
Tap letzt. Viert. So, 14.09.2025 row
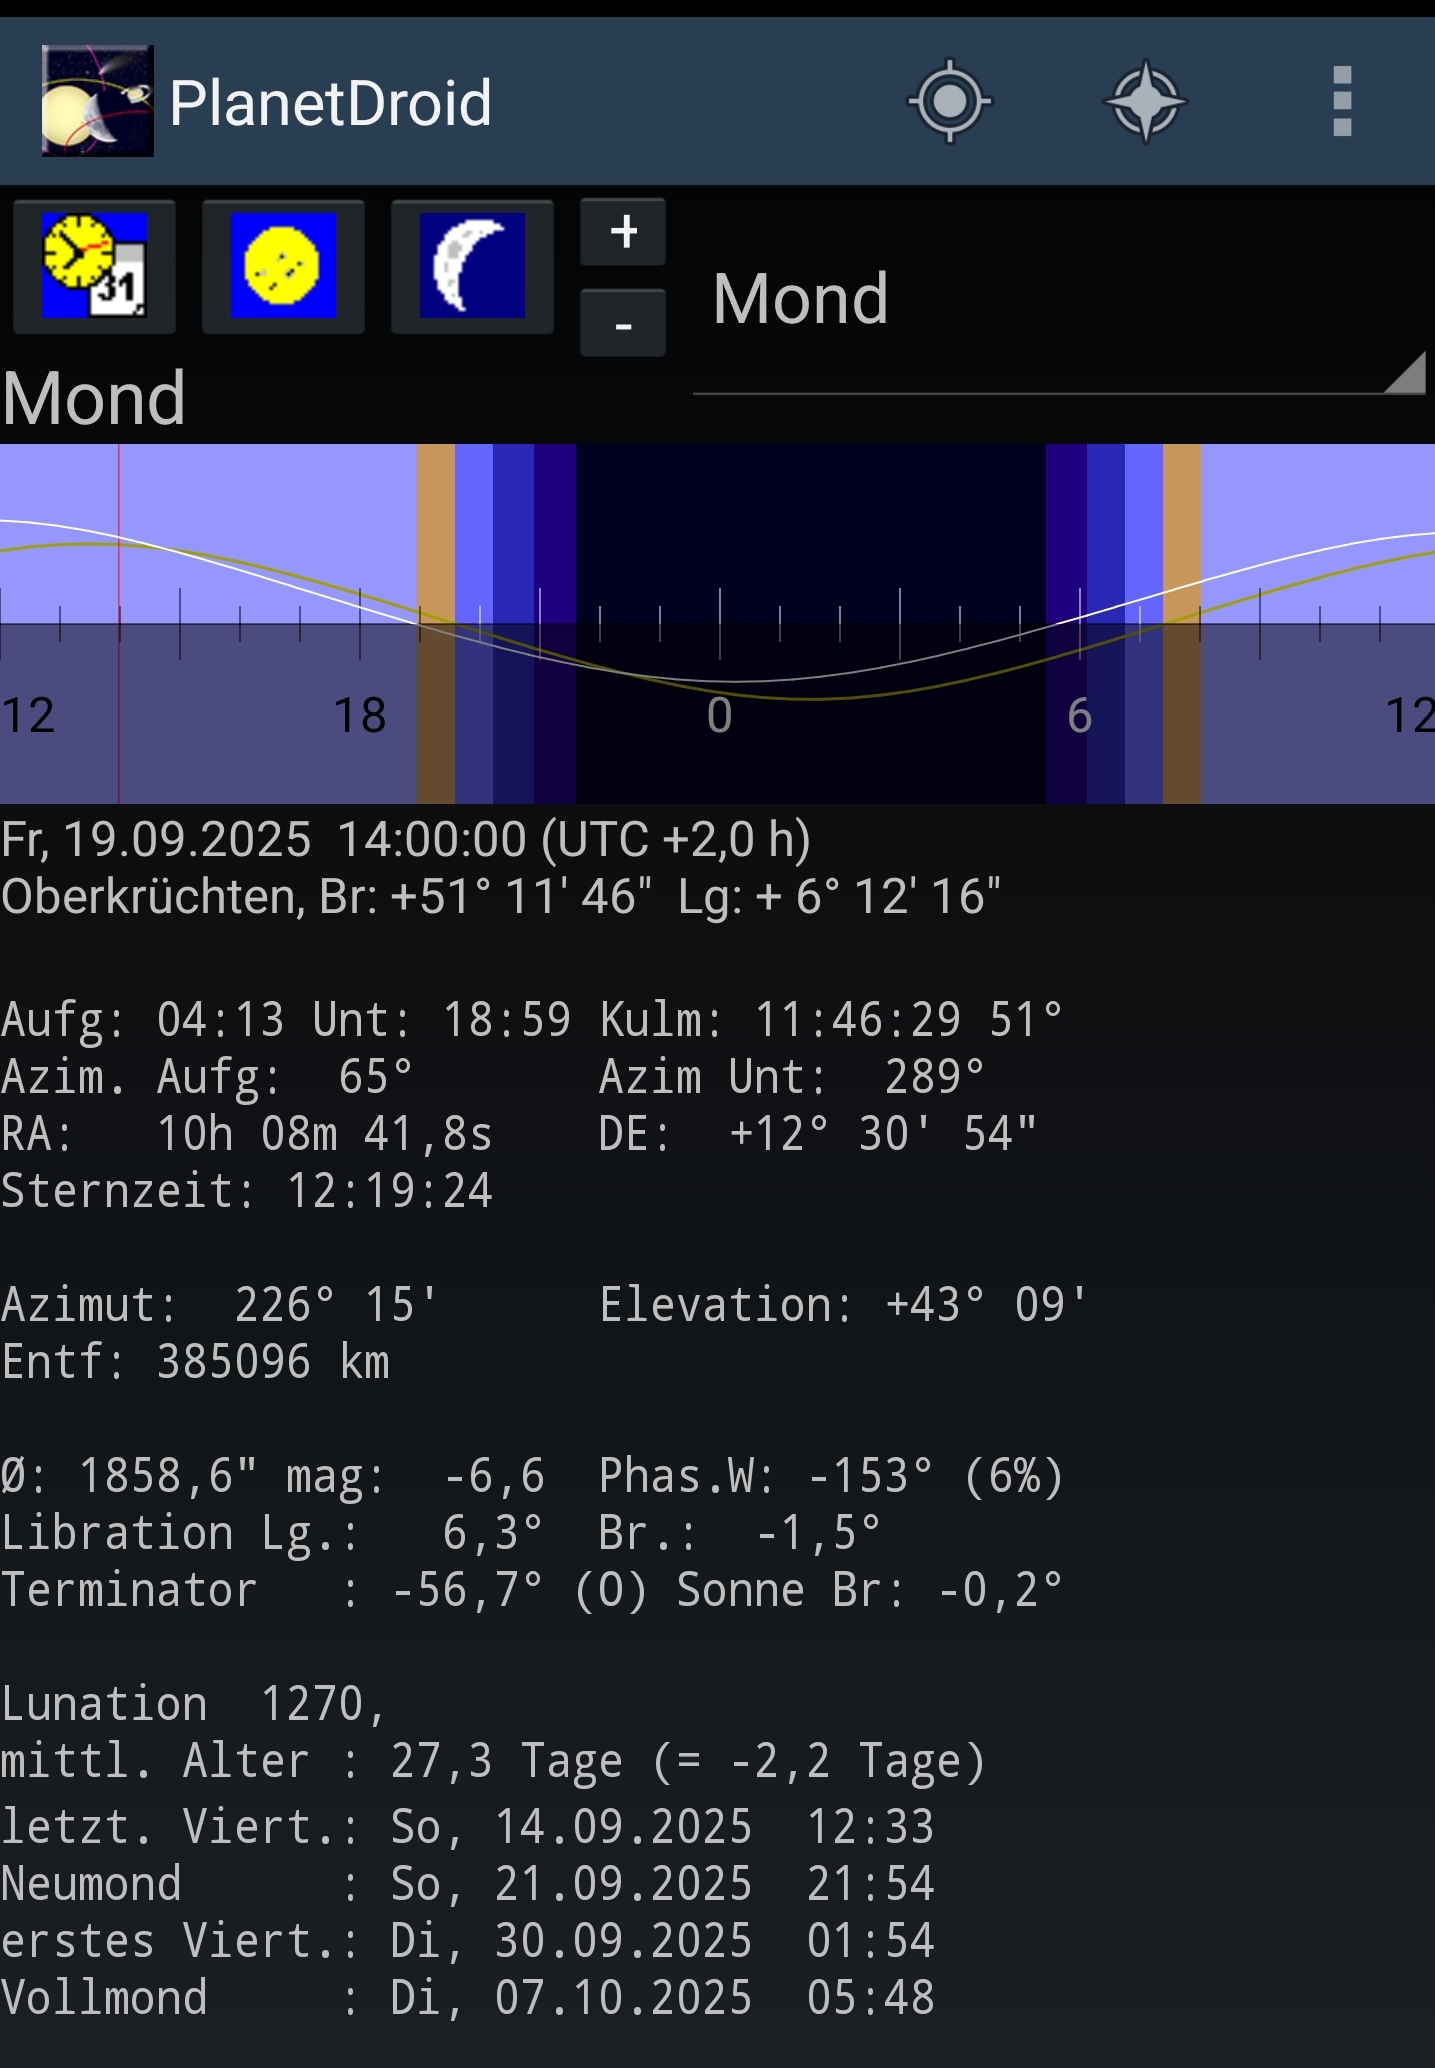[468, 1827]
